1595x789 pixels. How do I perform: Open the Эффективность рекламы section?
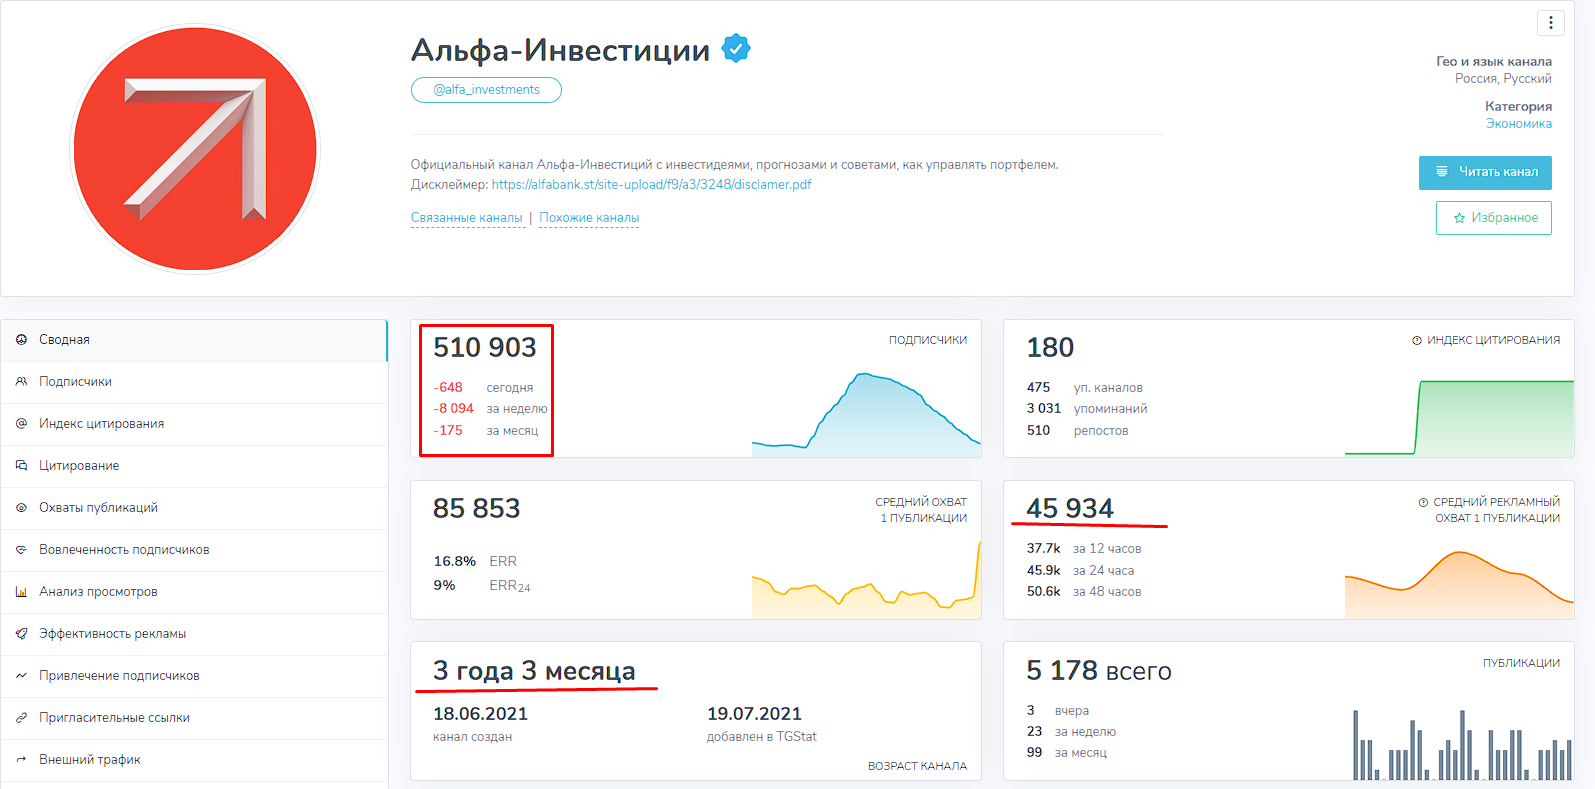coord(194,634)
